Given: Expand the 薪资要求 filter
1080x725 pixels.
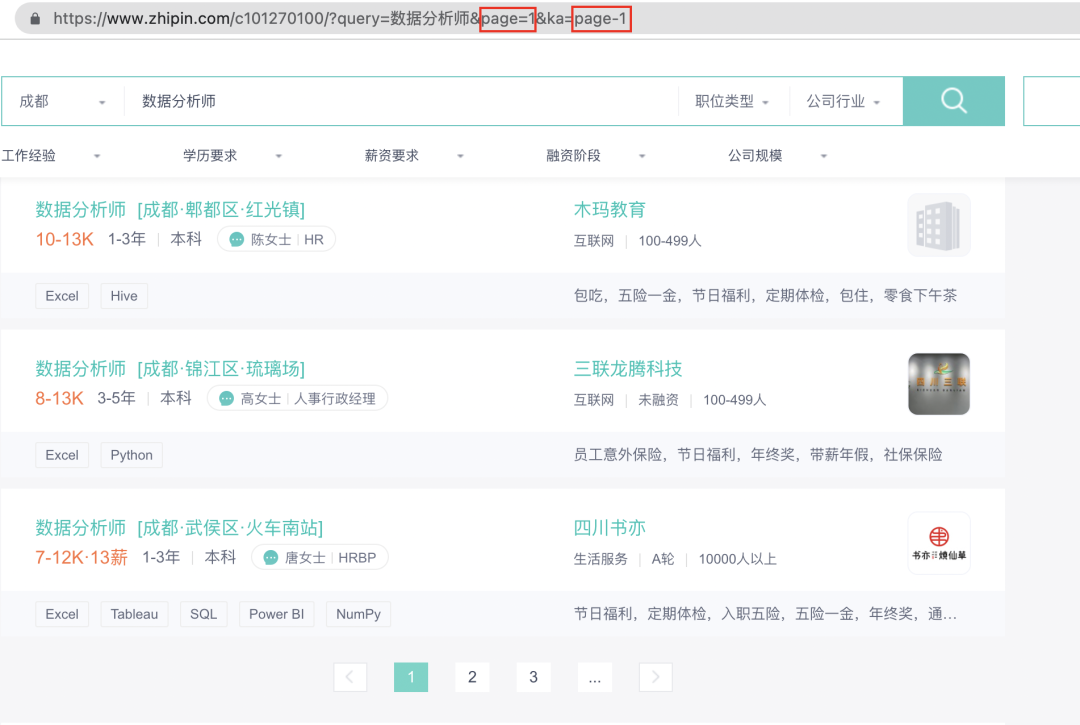Looking at the screenshot, I should 414,156.
